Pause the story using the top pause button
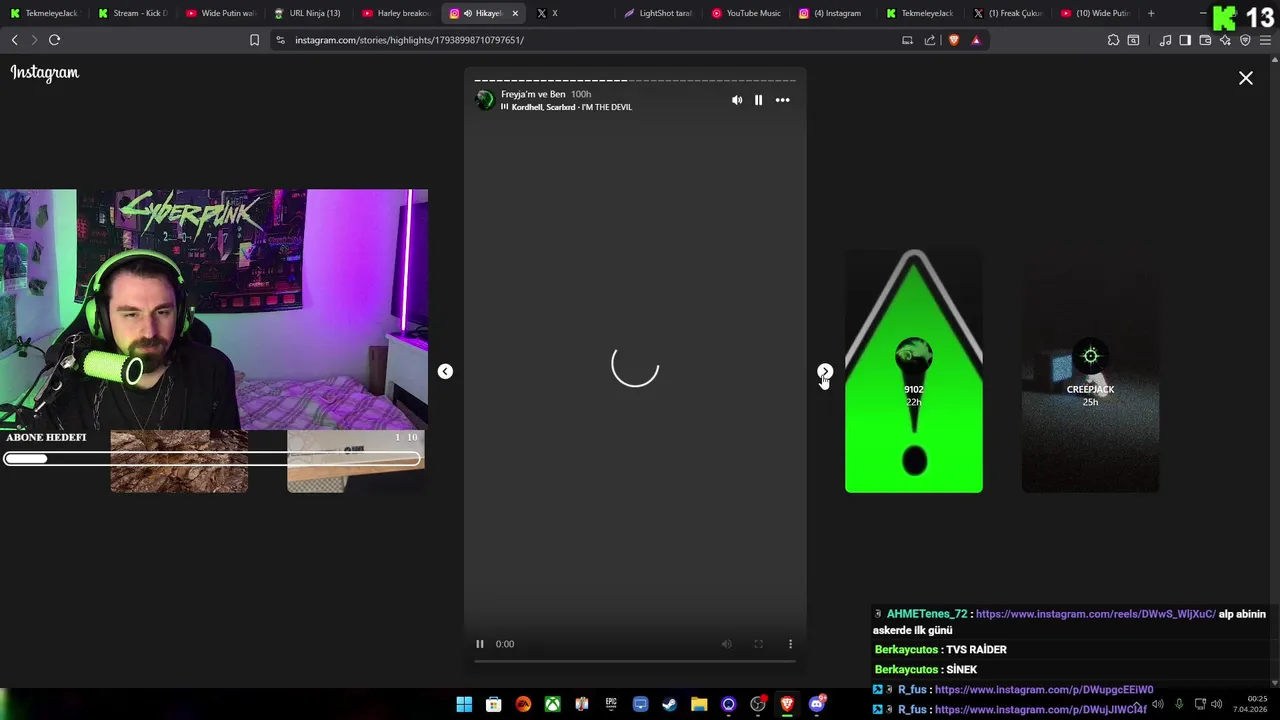 coord(758,100)
